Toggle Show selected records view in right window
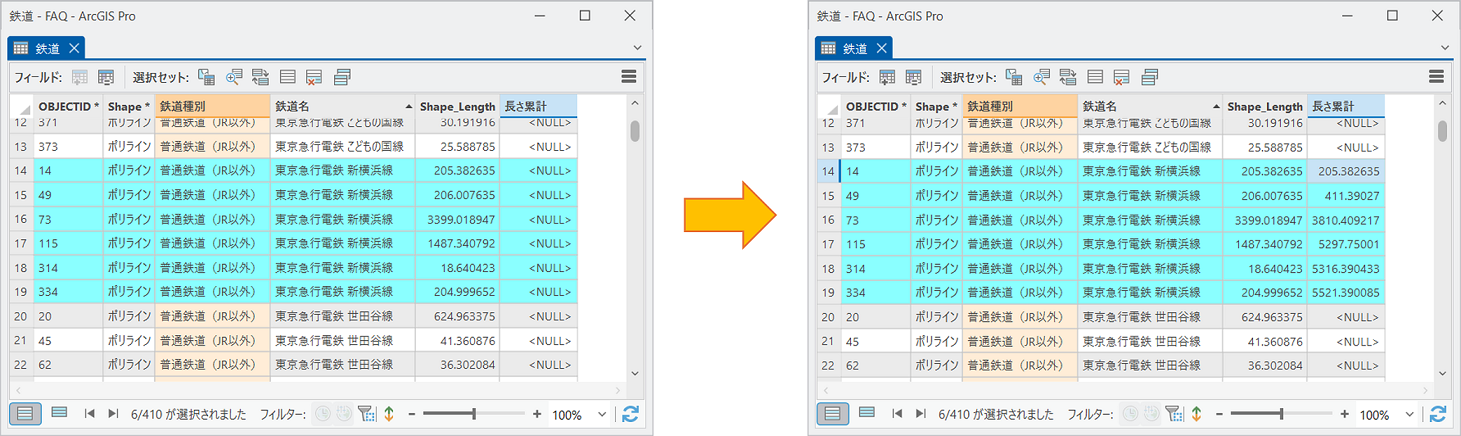The height and width of the screenshot is (436, 1461). pos(867,413)
